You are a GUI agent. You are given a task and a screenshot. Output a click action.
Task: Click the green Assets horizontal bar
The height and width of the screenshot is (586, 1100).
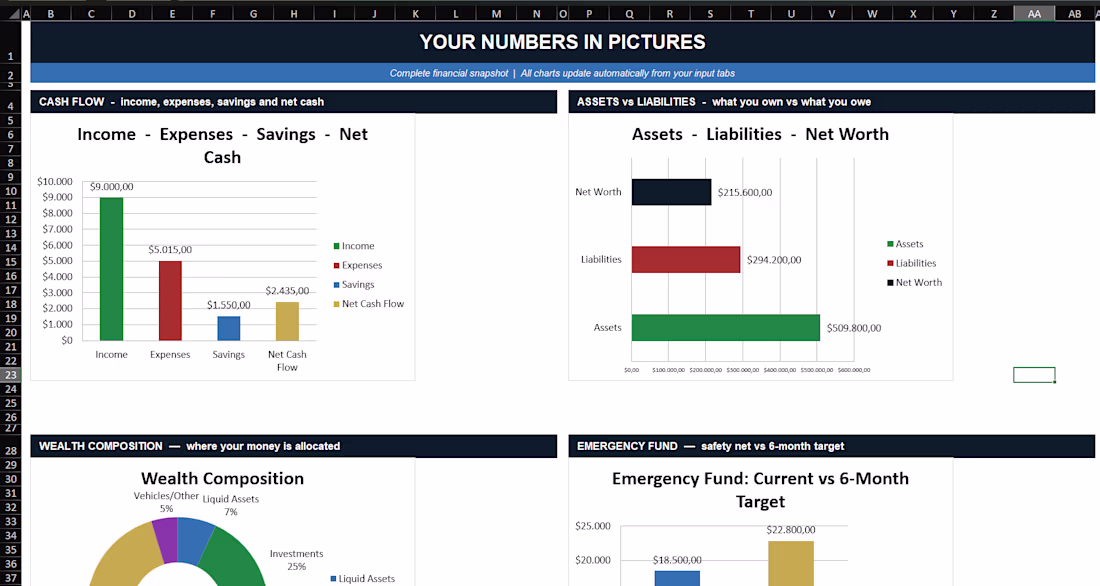726,328
